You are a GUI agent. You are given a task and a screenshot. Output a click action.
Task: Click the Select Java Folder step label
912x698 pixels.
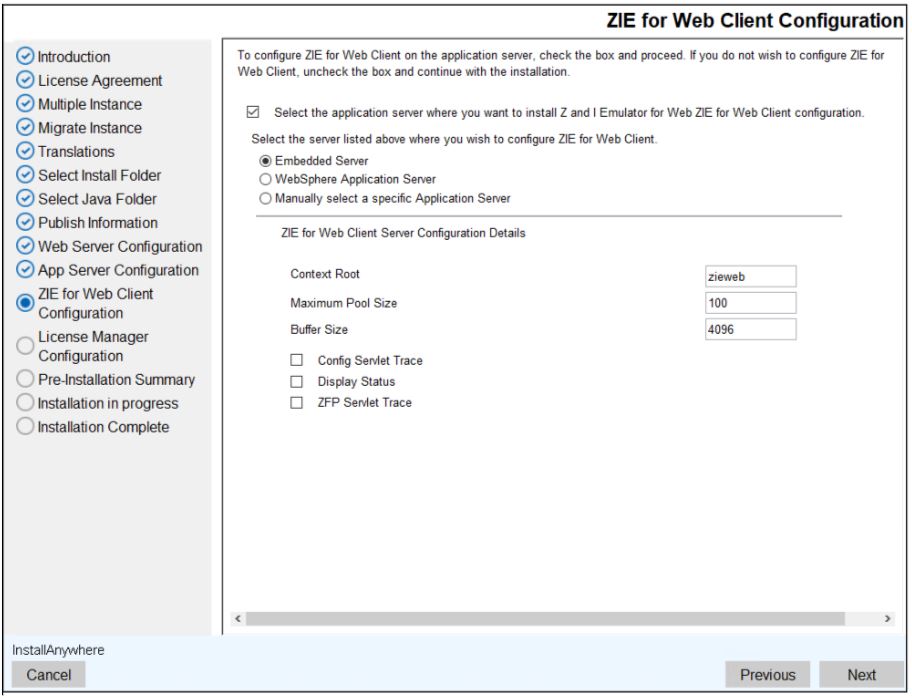[x=97, y=199]
